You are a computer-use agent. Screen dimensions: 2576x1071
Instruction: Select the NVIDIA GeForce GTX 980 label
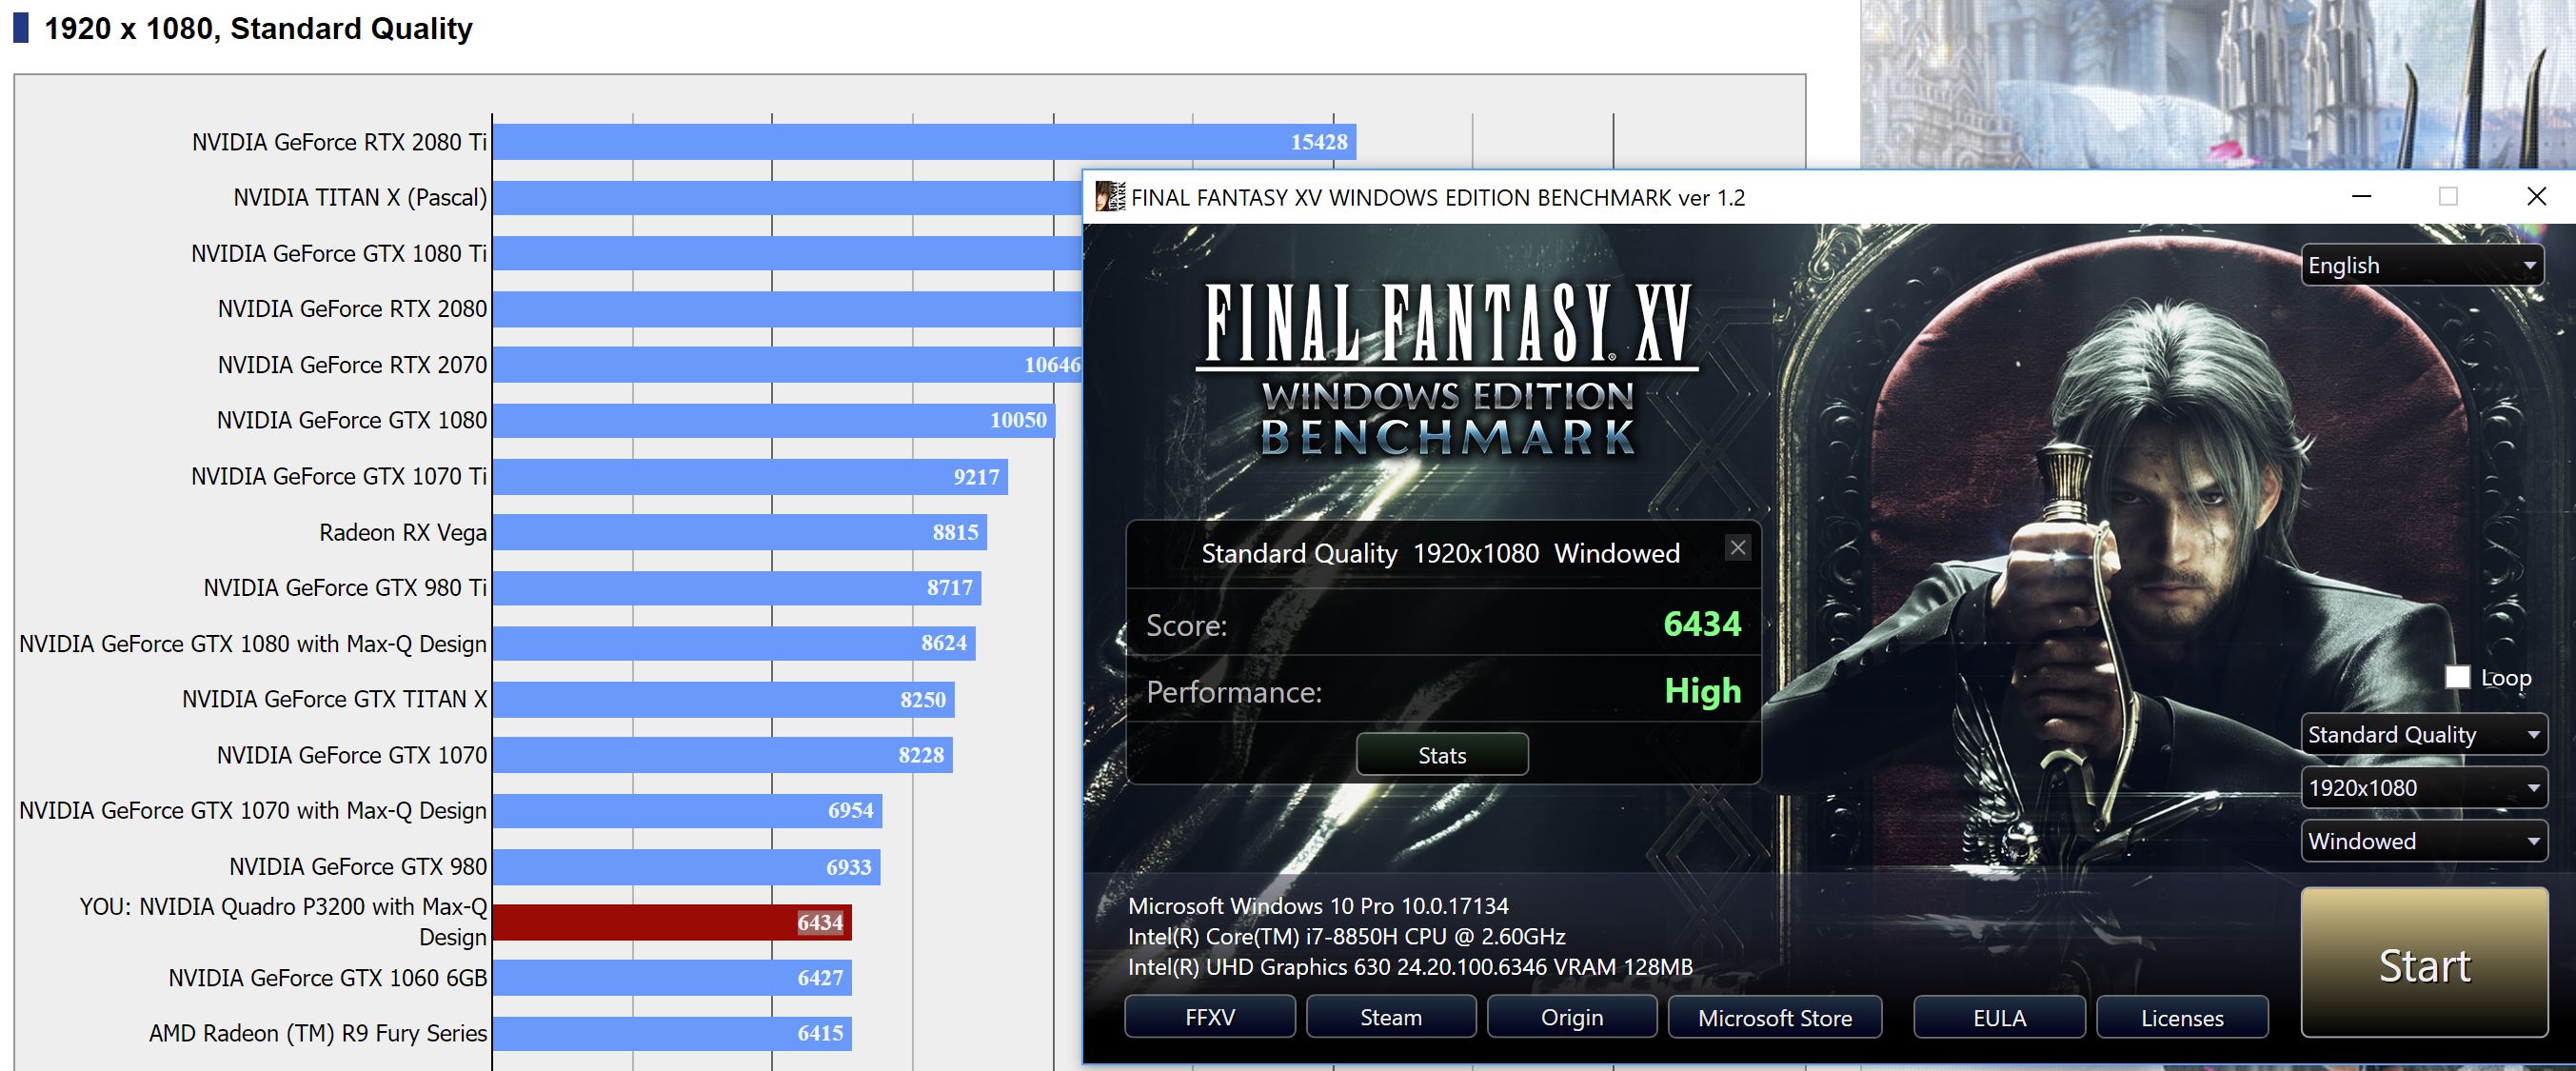coord(358,866)
